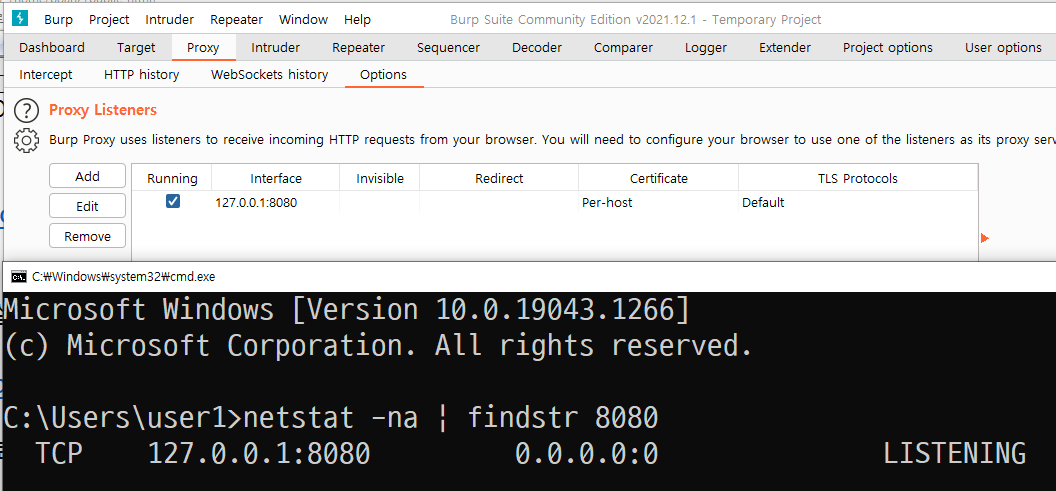
Task: Go to the Comparer tab
Action: point(623,48)
